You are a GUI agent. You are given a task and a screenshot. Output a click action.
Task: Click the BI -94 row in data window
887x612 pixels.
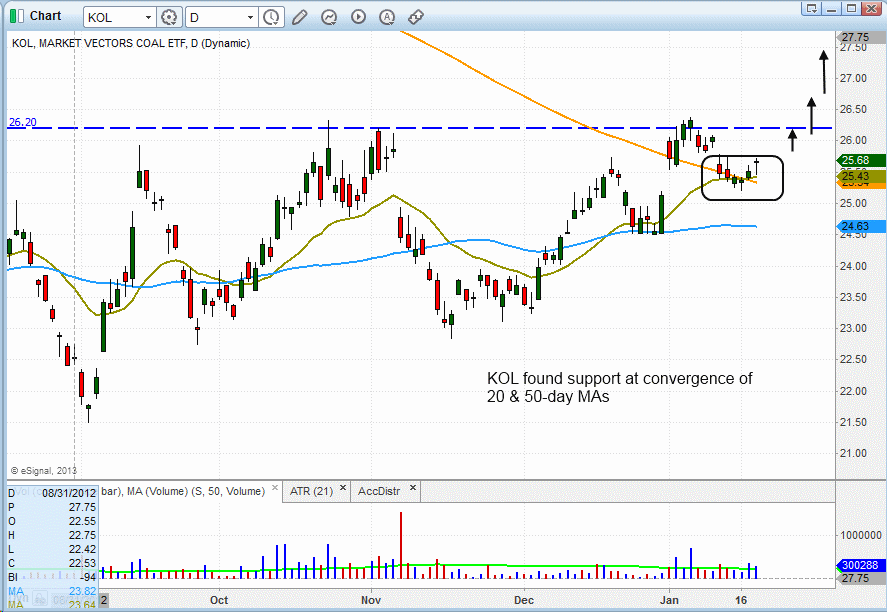point(53,577)
